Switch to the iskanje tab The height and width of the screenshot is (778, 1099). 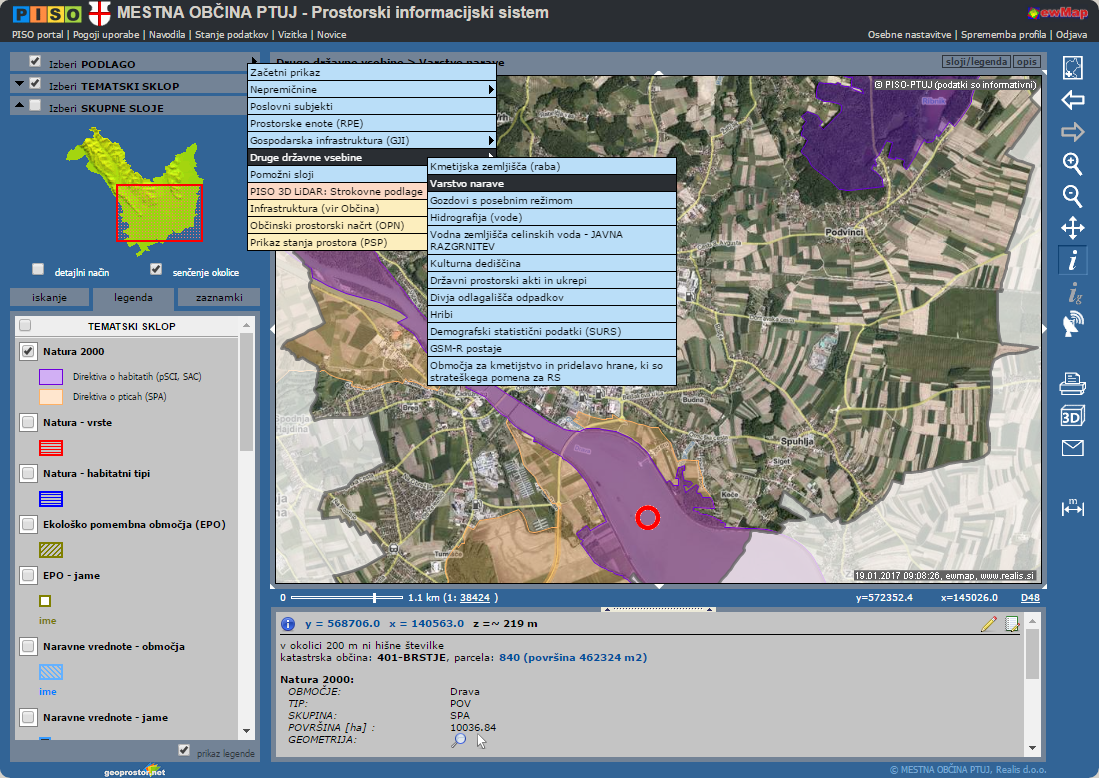pos(49,298)
